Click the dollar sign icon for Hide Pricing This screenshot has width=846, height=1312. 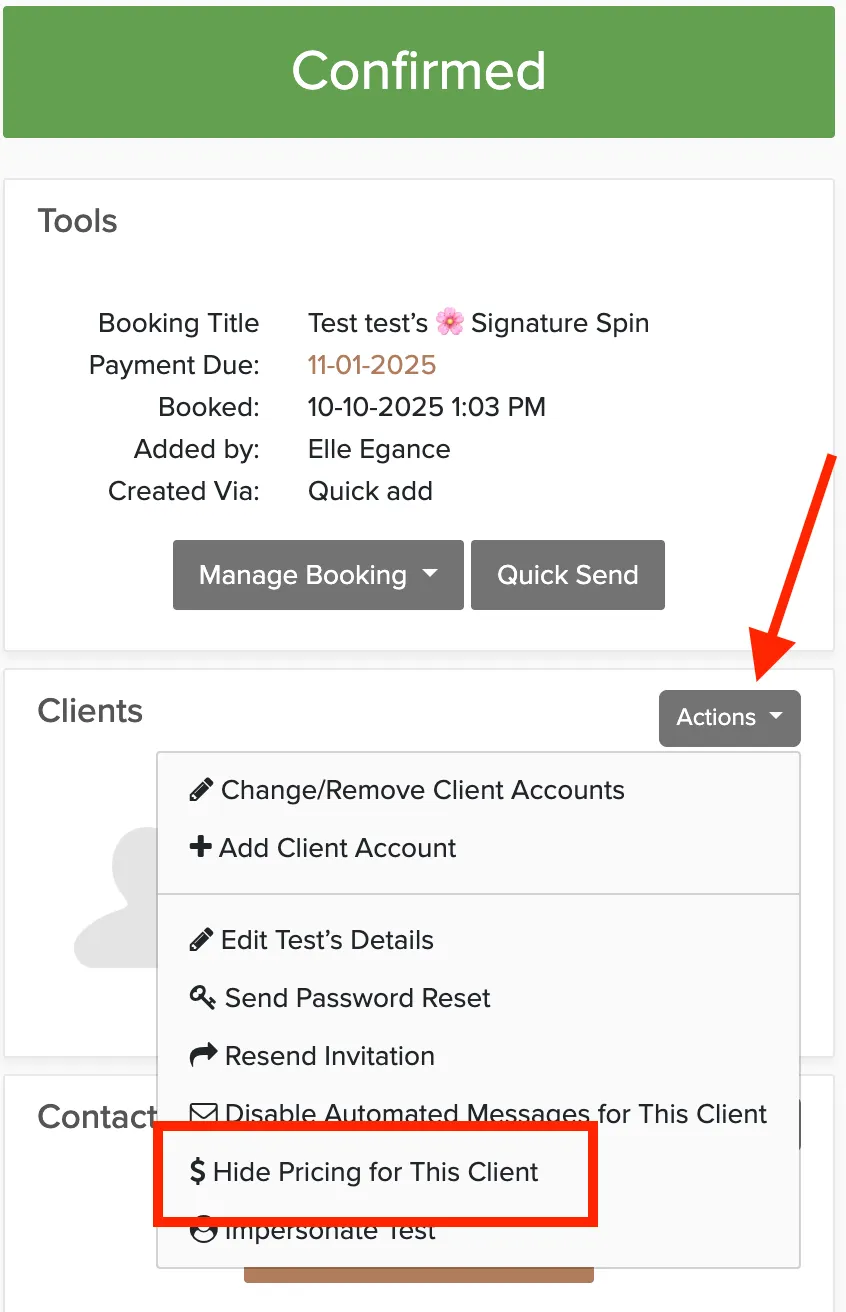click(197, 1172)
